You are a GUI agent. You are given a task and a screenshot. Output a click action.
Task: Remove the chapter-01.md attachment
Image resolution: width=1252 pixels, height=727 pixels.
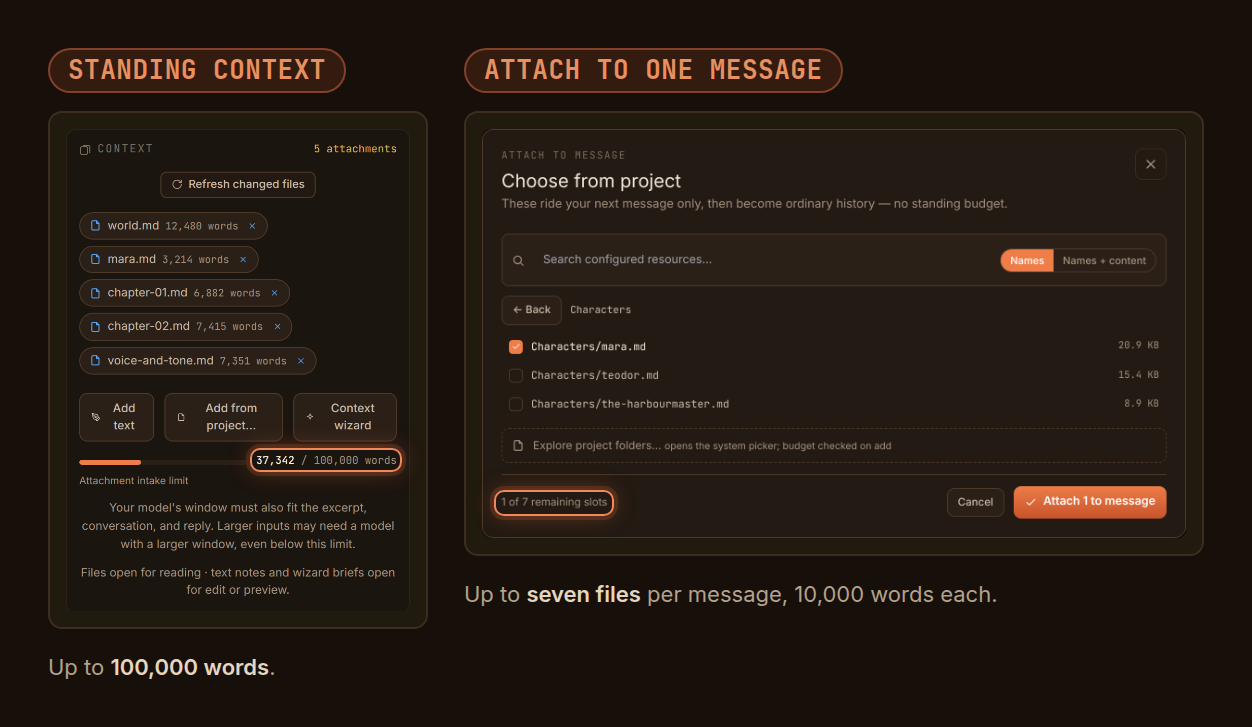[275, 293]
